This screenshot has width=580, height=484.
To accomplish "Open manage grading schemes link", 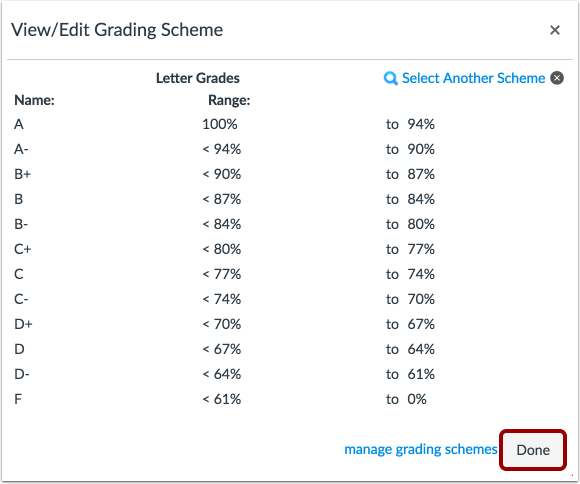I will pyautogui.click(x=421, y=450).
